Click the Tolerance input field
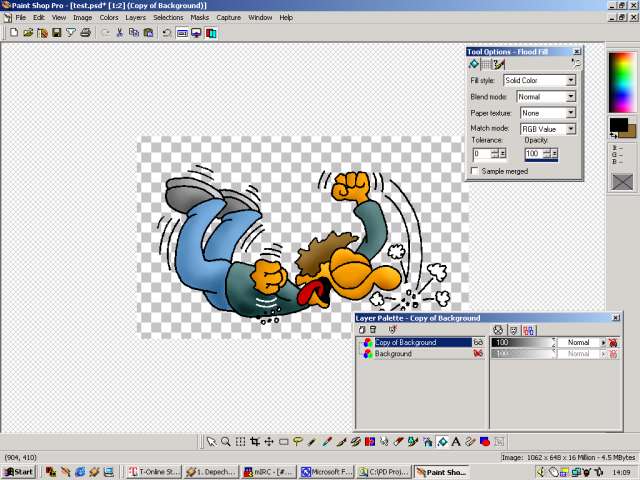640x480 pixels. pyautogui.click(x=482, y=153)
